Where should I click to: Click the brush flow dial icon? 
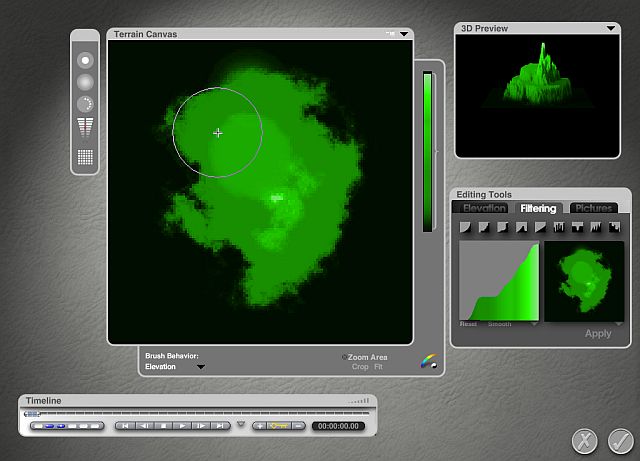(x=85, y=103)
